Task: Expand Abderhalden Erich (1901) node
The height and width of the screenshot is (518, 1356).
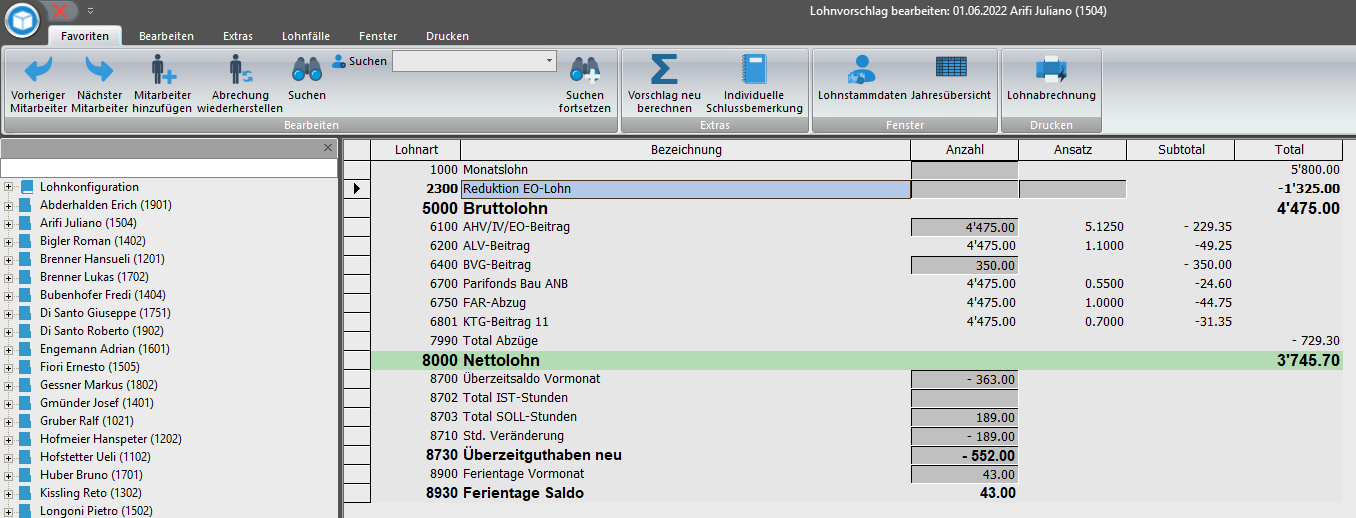Action: (8, 205)
